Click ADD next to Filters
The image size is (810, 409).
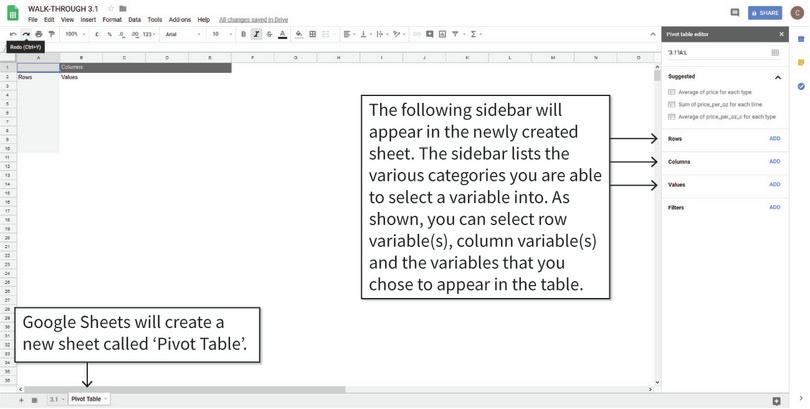click(x=775, y=207)
